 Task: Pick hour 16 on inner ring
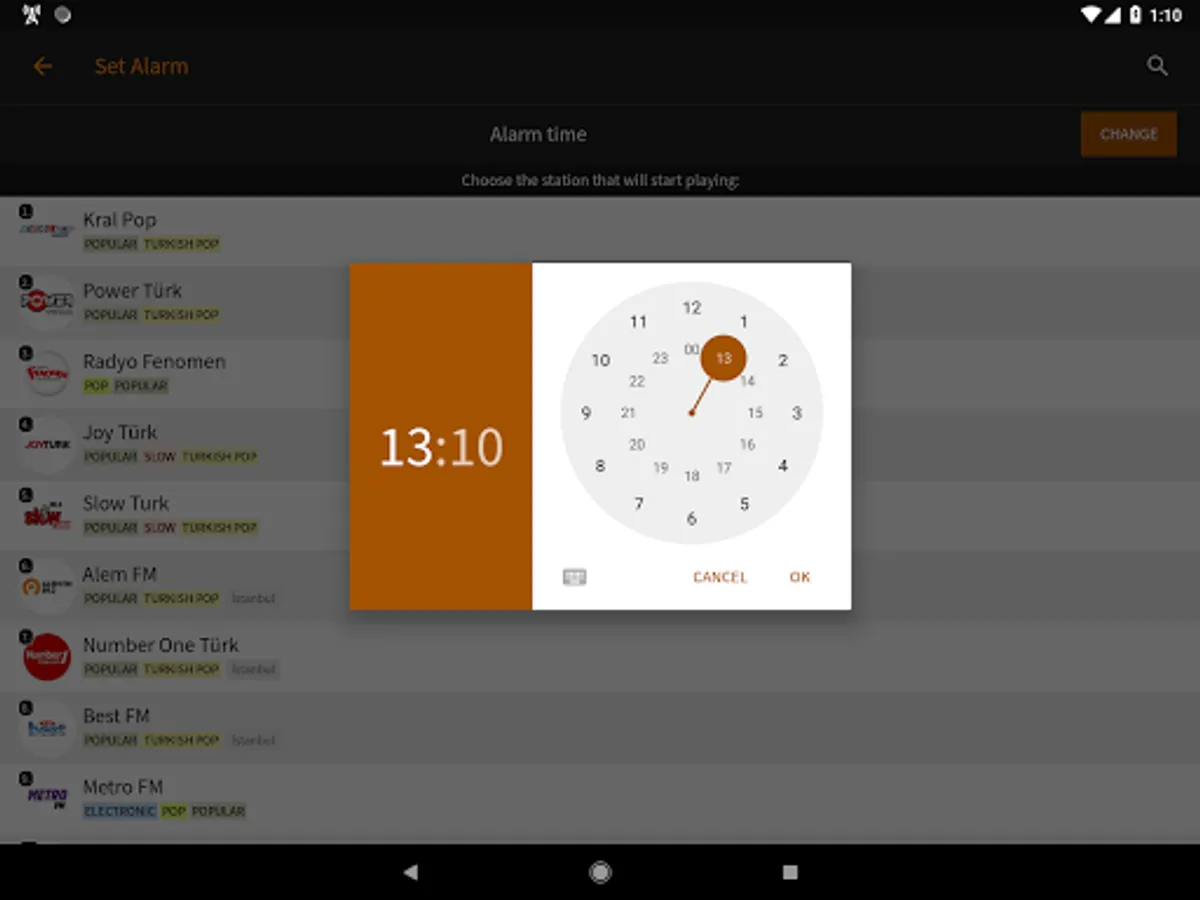(747, 444)
